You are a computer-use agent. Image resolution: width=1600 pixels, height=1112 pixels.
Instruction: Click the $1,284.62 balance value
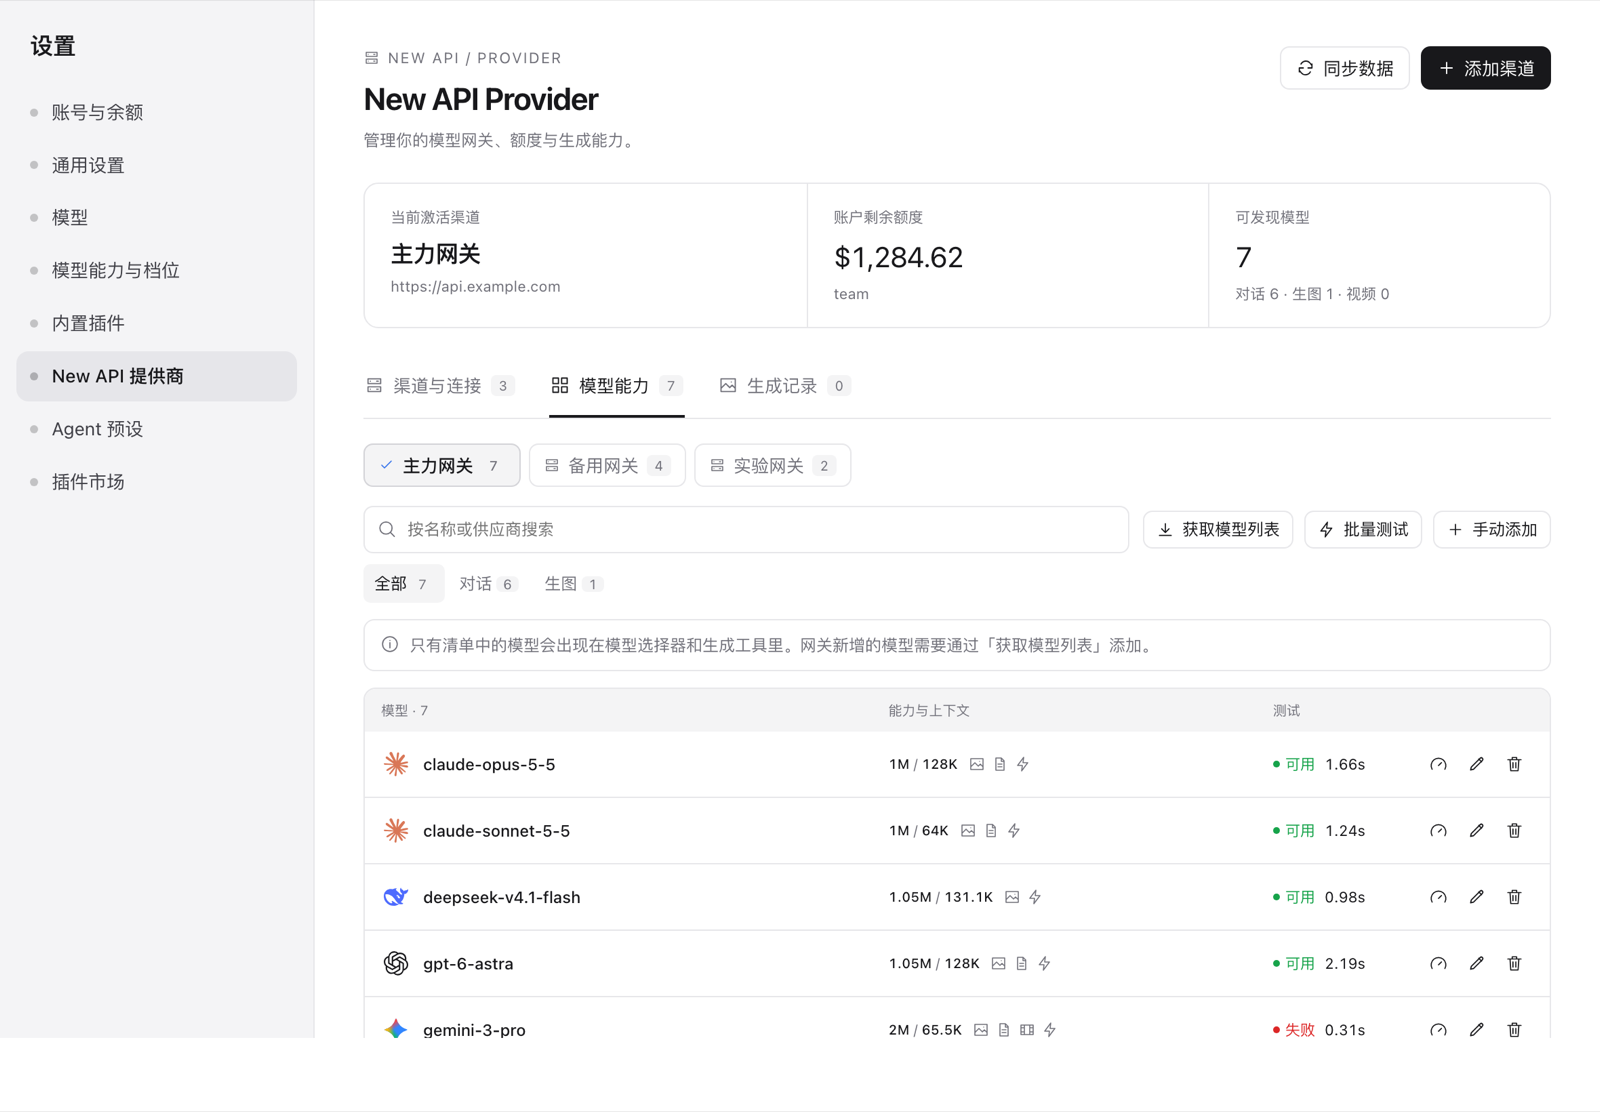(898, 257)
